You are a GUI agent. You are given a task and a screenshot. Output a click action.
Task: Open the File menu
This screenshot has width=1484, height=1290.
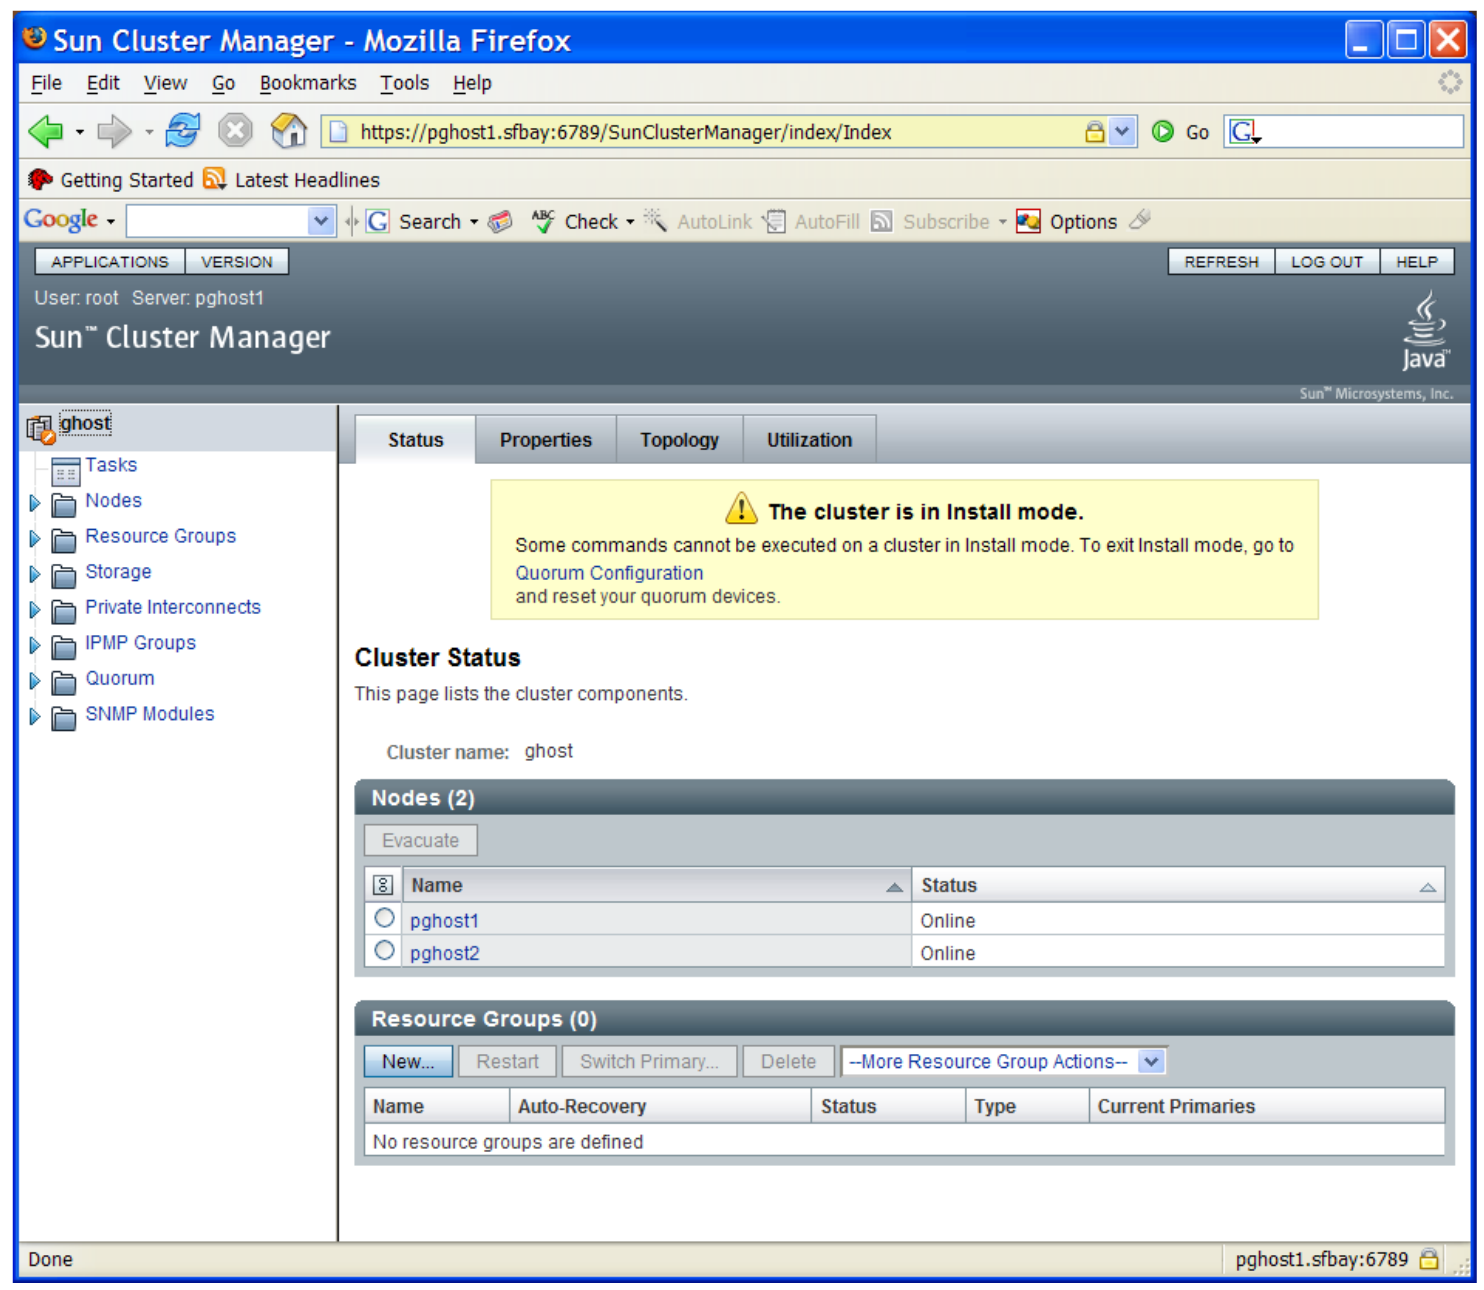[x=46, y=83]
